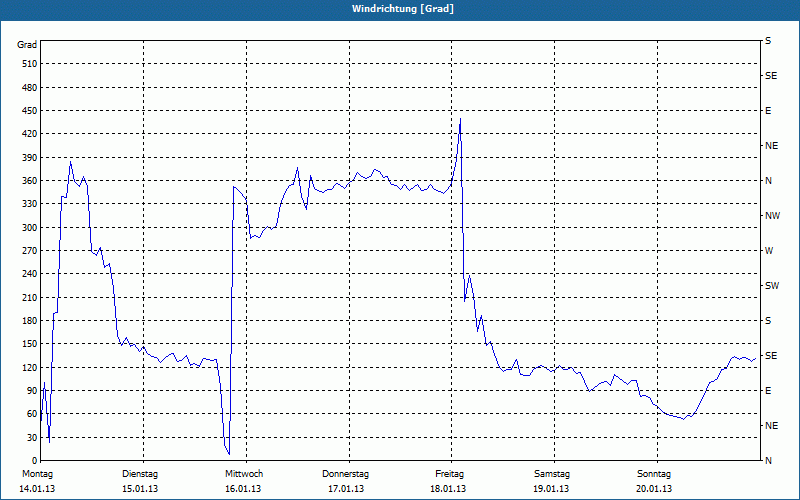Select the 300 axis value
The image size is (800, 500).
coord(30,228)
